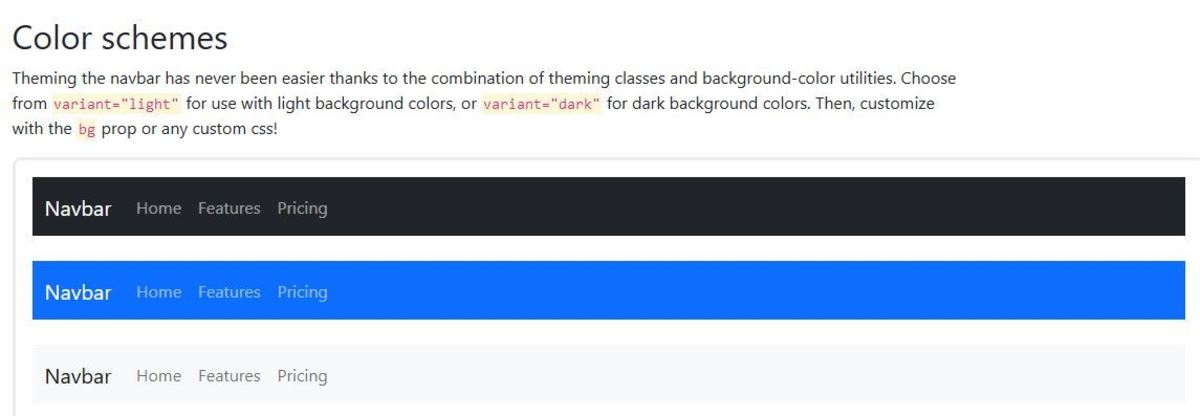Select Features in the light navbar
1200x416 pixels.
229,376
